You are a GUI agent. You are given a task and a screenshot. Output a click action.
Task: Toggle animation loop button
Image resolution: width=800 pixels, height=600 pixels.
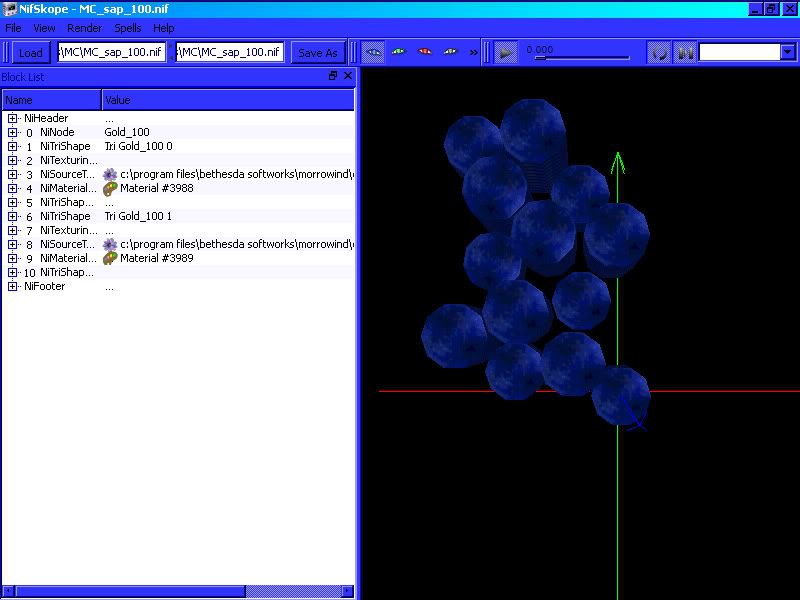coord(659,53)
